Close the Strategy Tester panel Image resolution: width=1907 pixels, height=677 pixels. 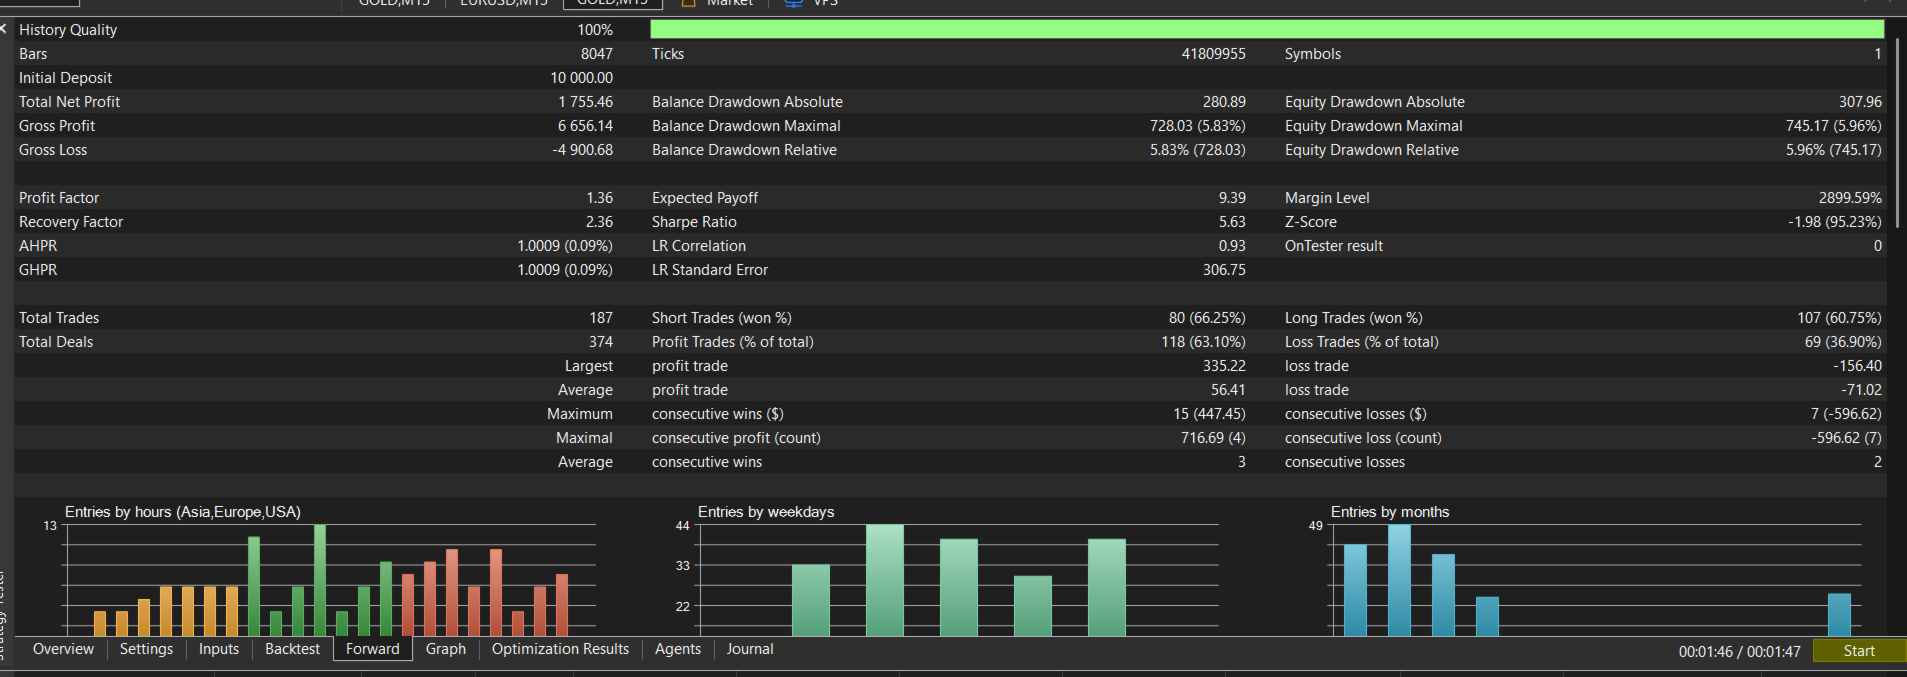[x=4, y=29]
